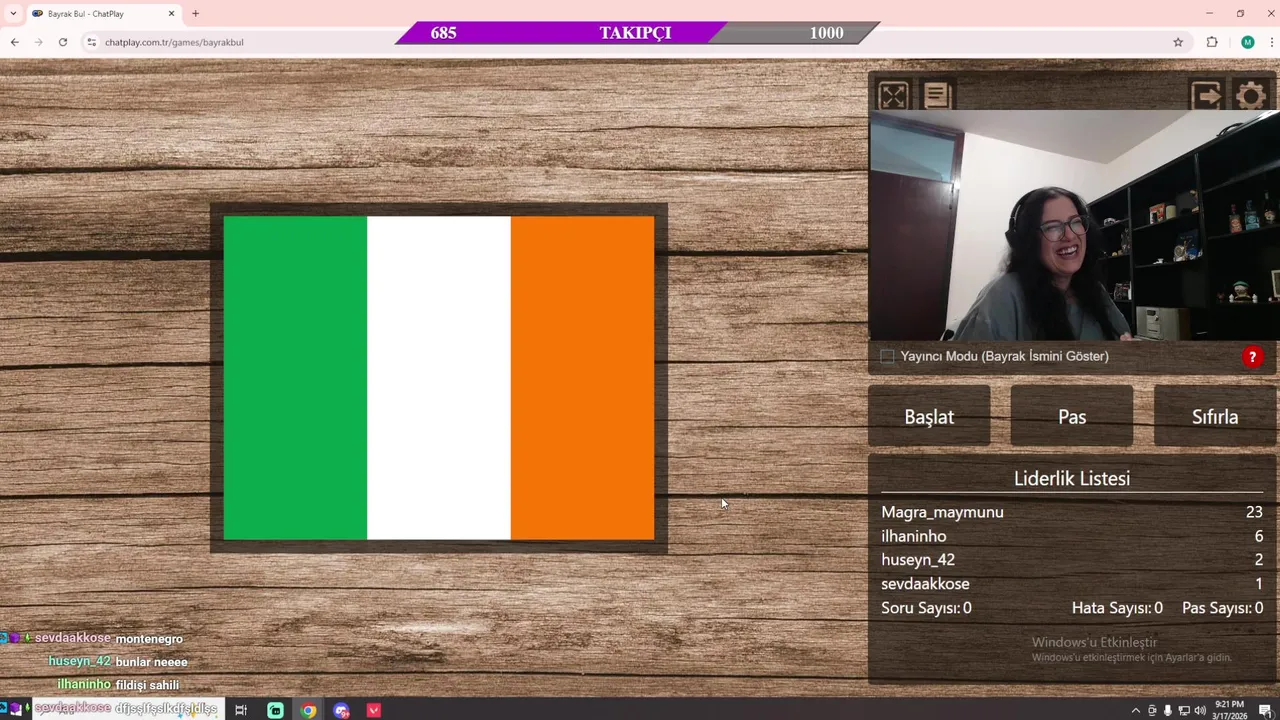Click the site information icon in address bar
Image resolution: width=1280 pixels, height=720 pixels.
(x=91, y=42)
